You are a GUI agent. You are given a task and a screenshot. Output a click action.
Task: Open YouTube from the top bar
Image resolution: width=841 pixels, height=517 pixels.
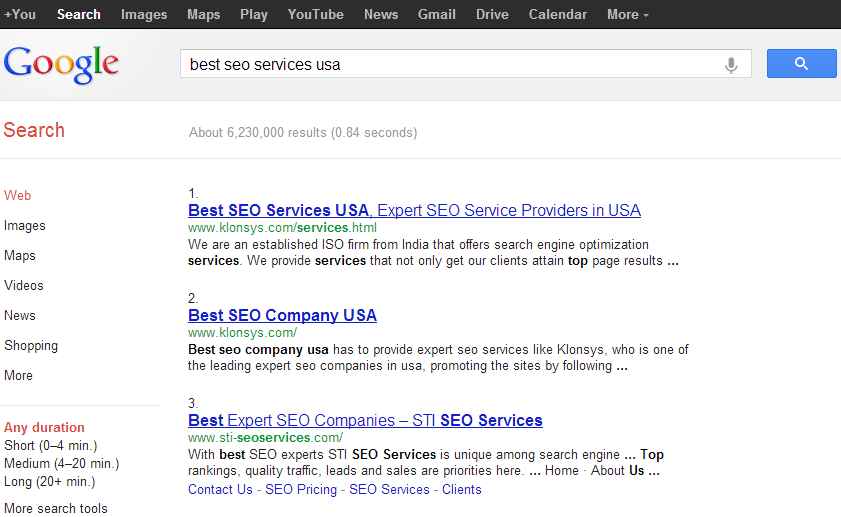coord(315,14)
